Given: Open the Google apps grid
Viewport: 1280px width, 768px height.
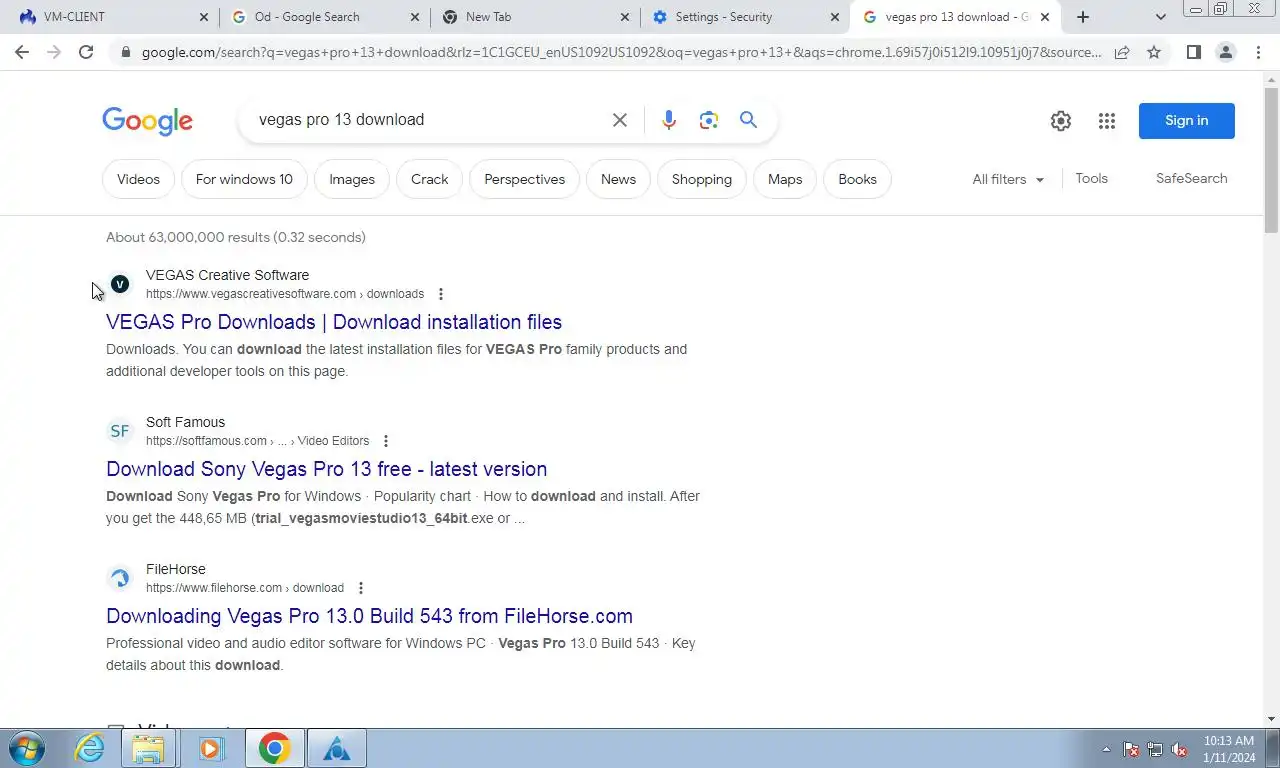Looking at the screenshot, I should coord(1106,121).
